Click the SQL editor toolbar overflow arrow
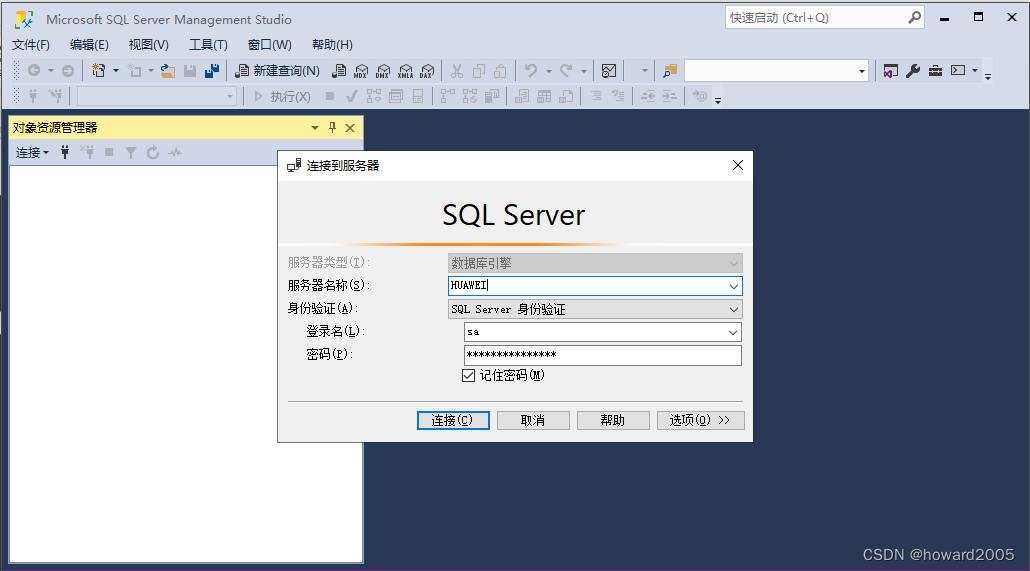 tap(718, 101)
